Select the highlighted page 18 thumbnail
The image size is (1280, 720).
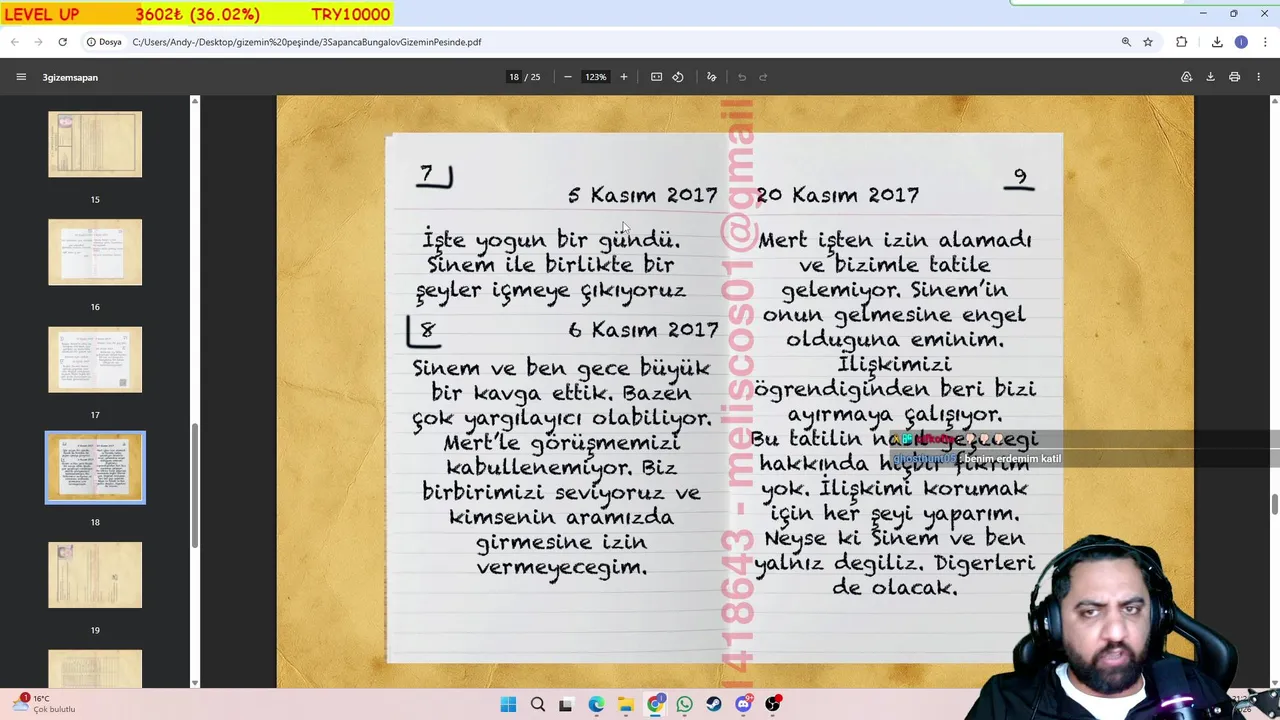pos(95,467)
